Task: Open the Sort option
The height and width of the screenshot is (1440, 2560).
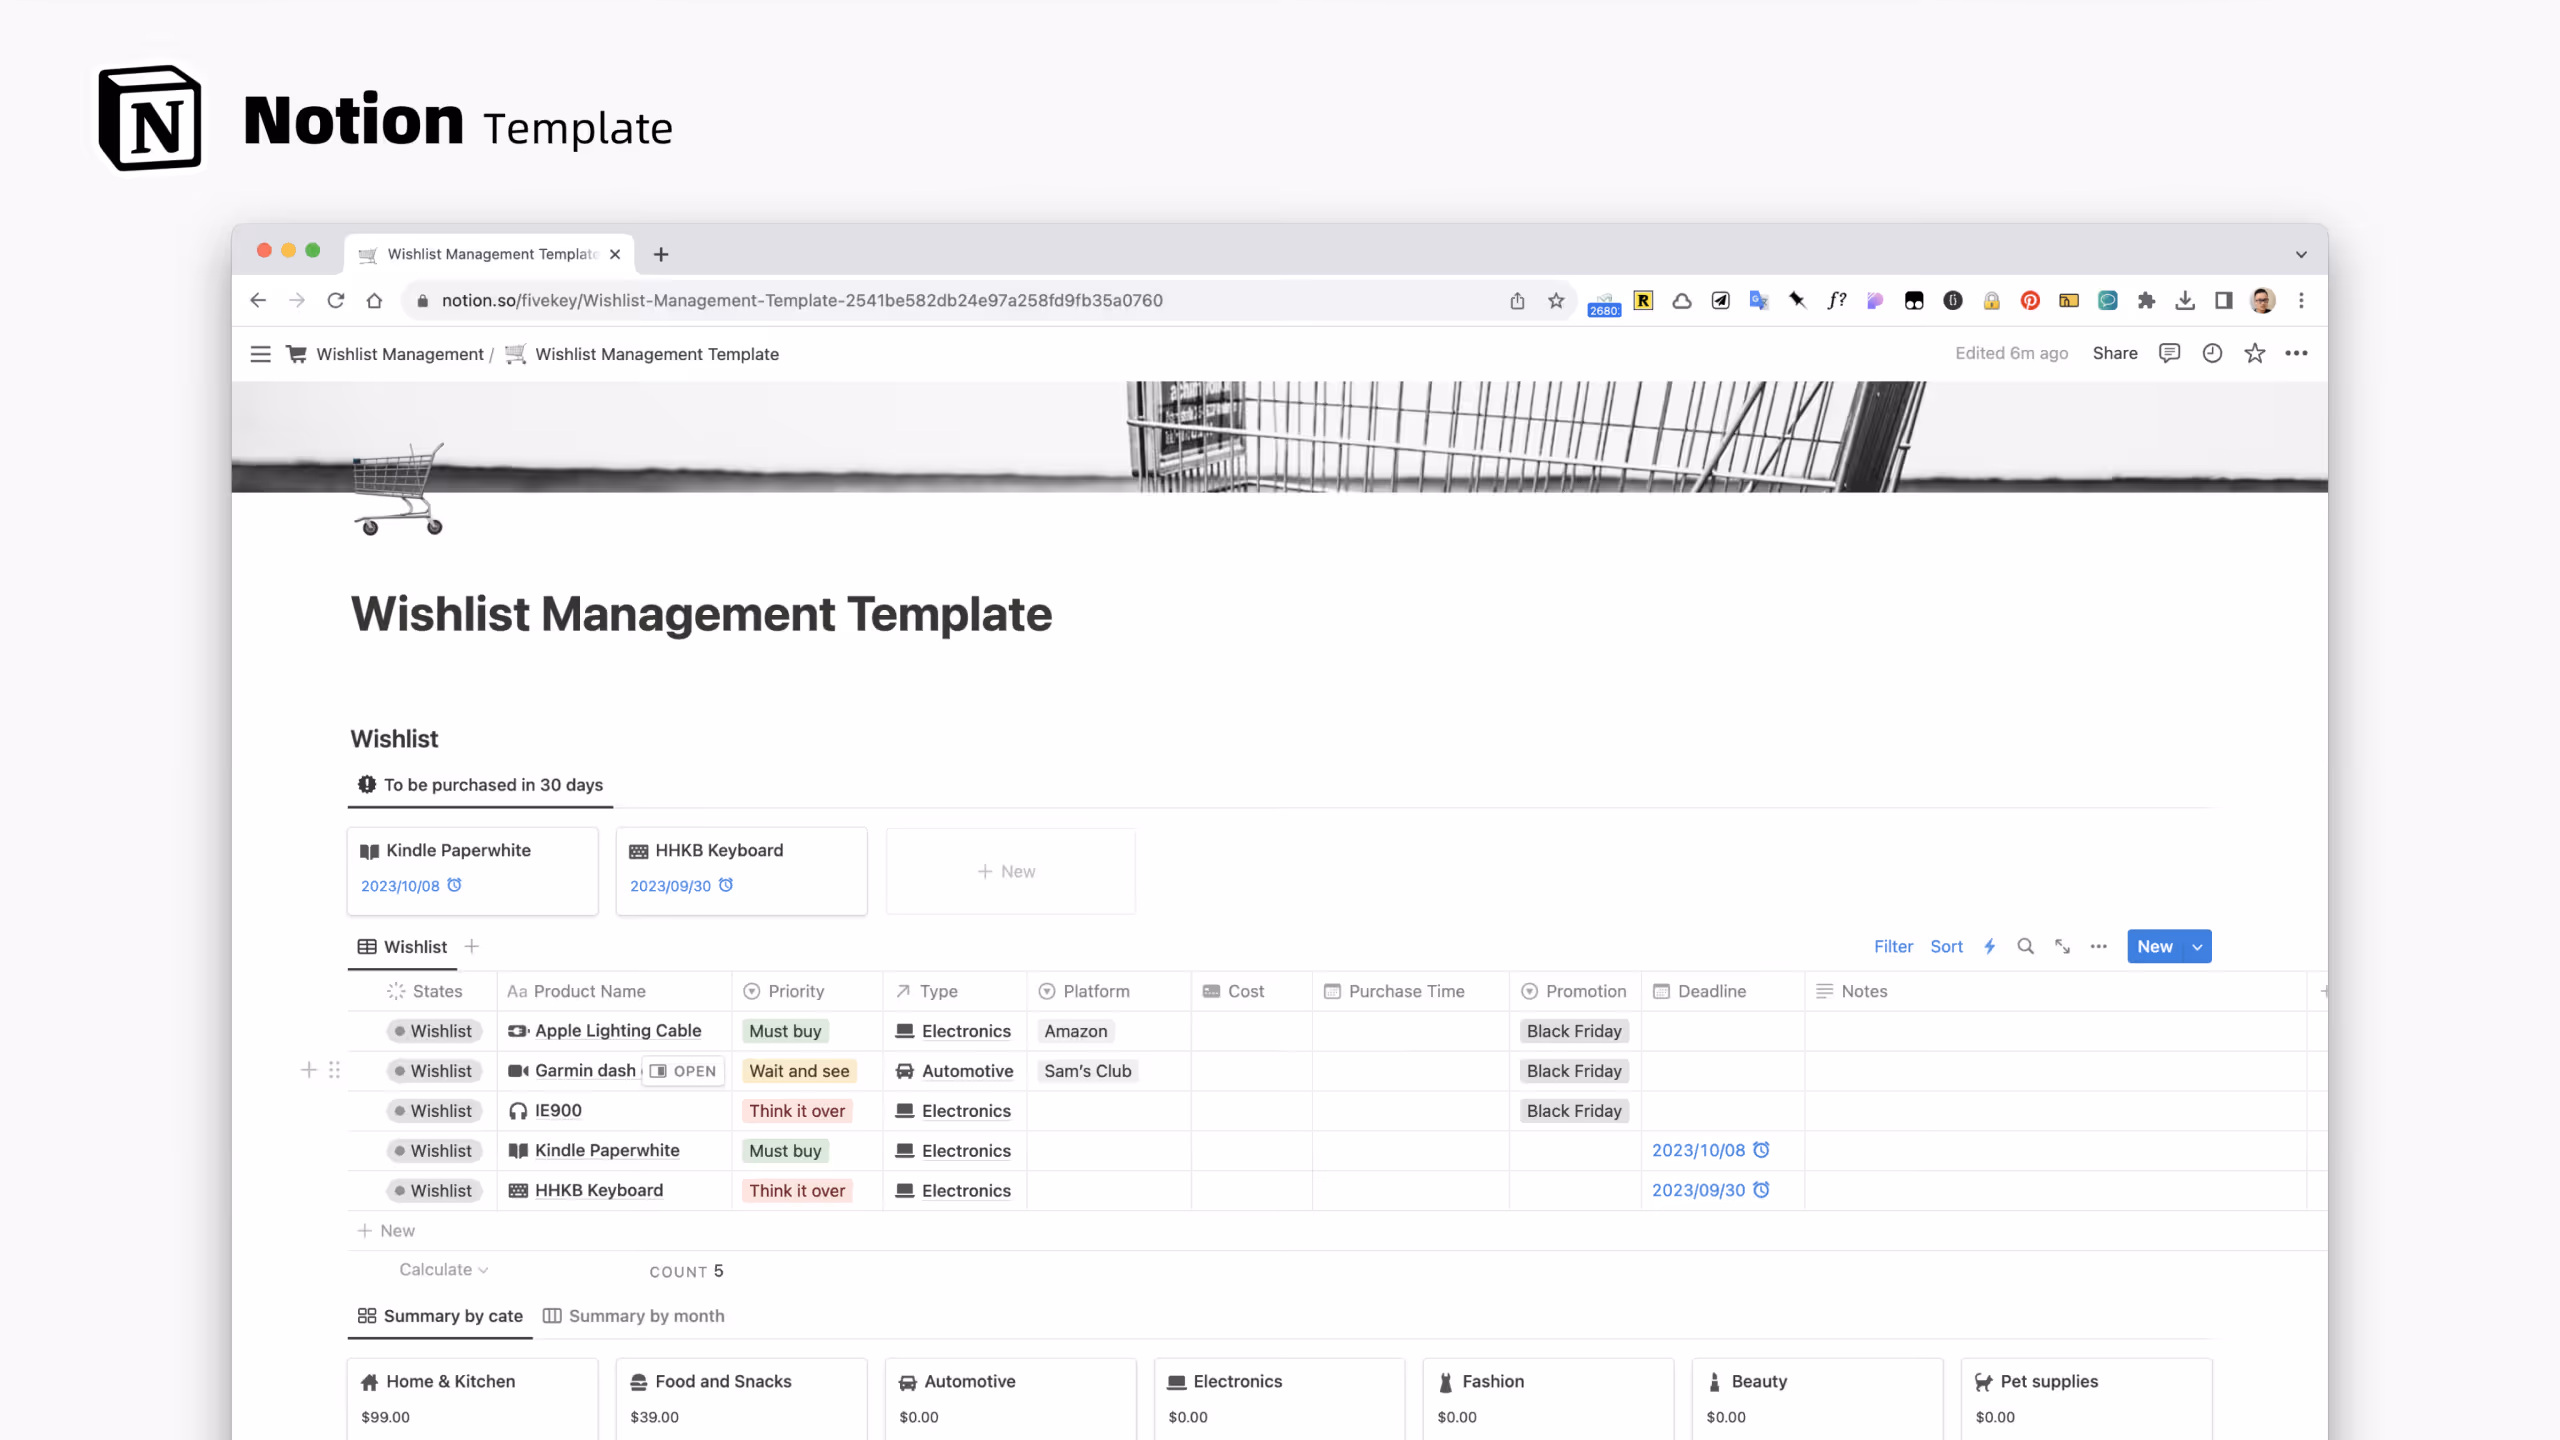Action: point(1946,946)
